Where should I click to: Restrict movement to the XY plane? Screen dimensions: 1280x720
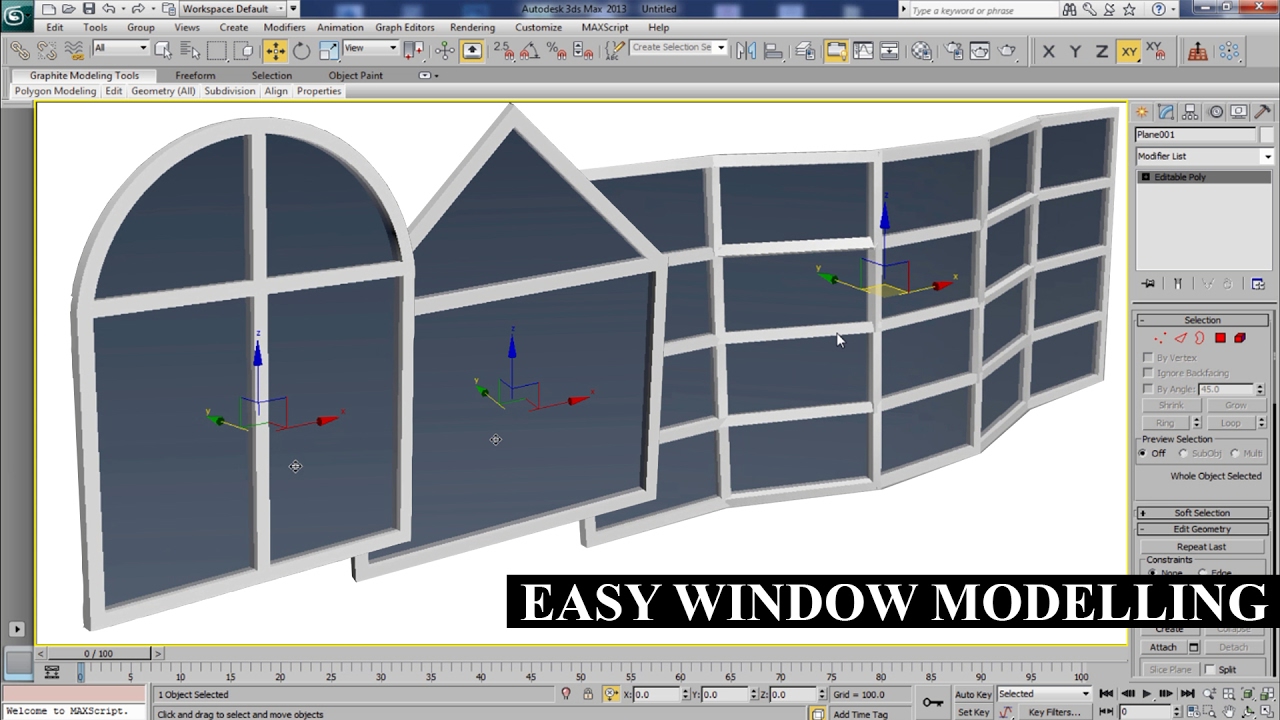1129,51
